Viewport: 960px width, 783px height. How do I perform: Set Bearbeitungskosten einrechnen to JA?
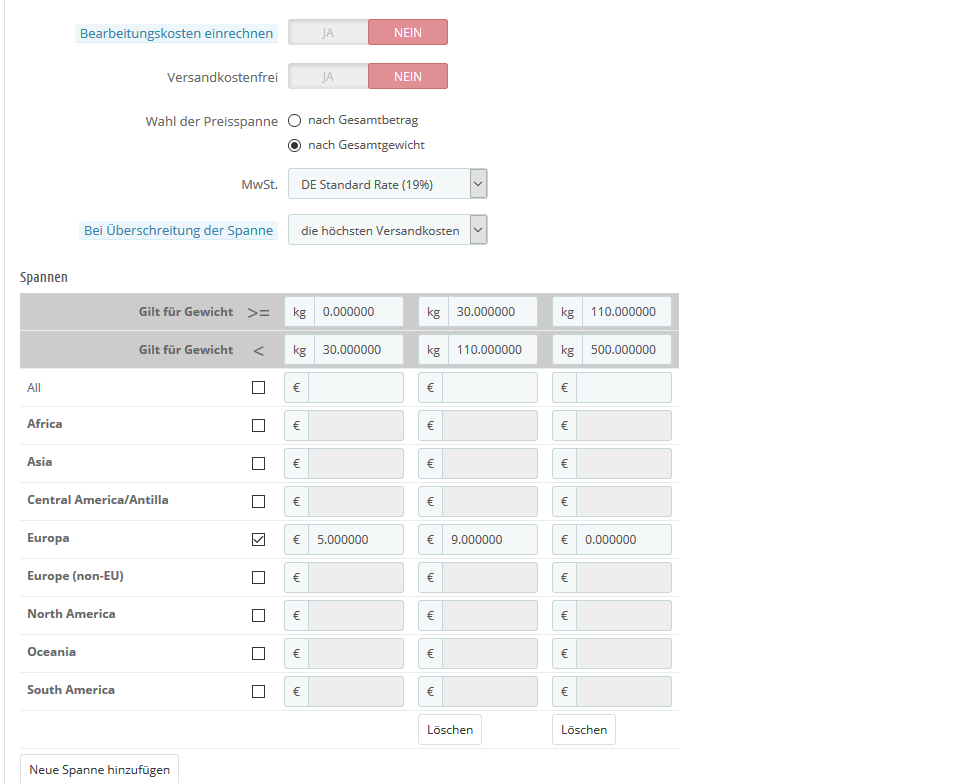pos(328,32)
